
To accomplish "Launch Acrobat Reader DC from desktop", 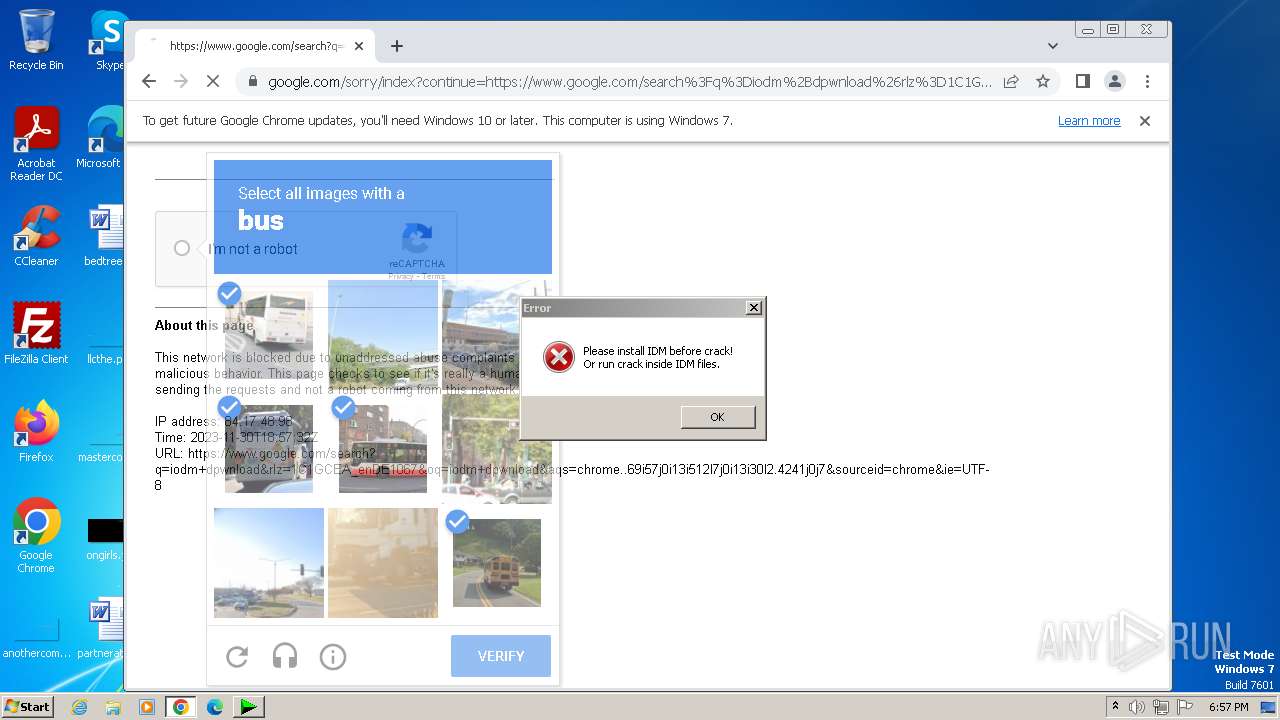I will (x=36, y=144).
